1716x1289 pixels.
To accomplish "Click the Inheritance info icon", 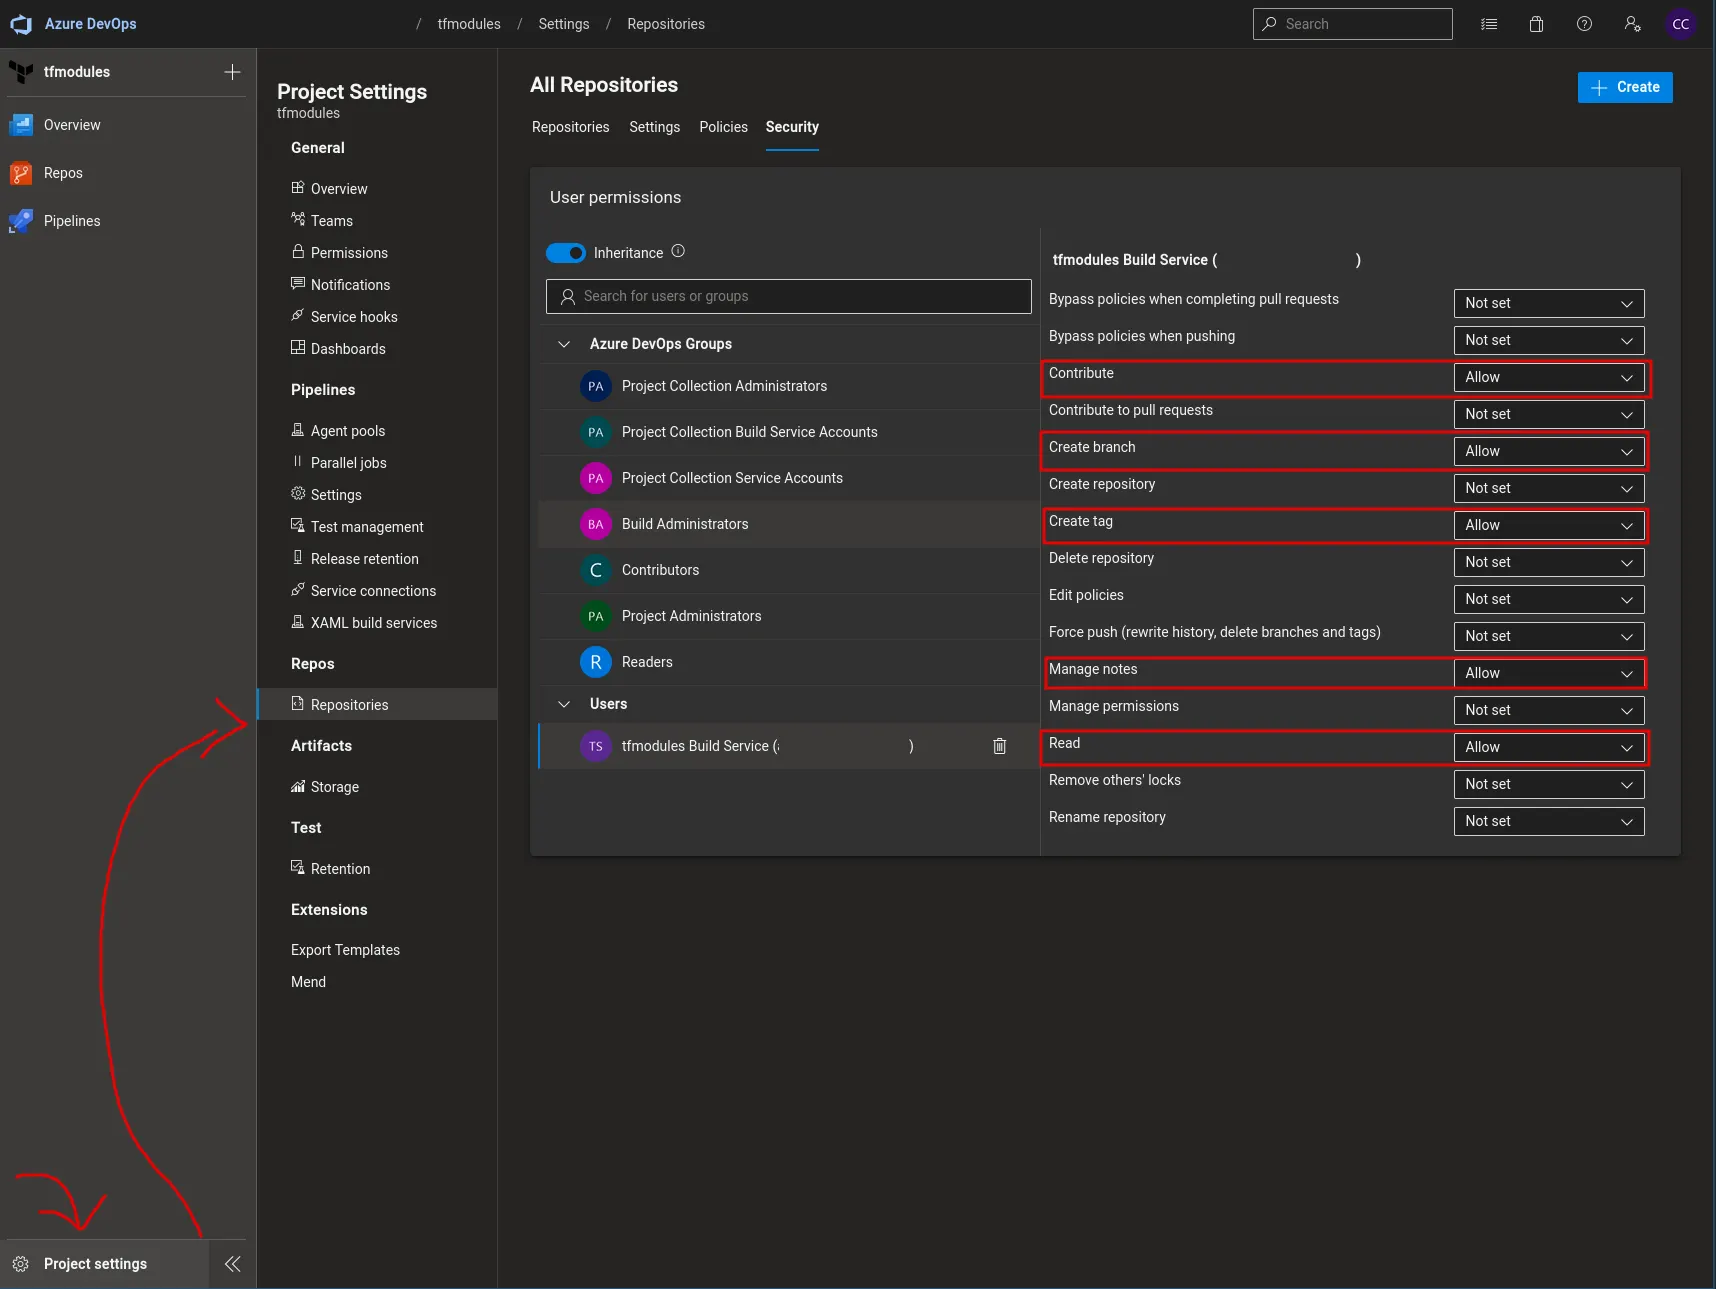I will point(678,251).
